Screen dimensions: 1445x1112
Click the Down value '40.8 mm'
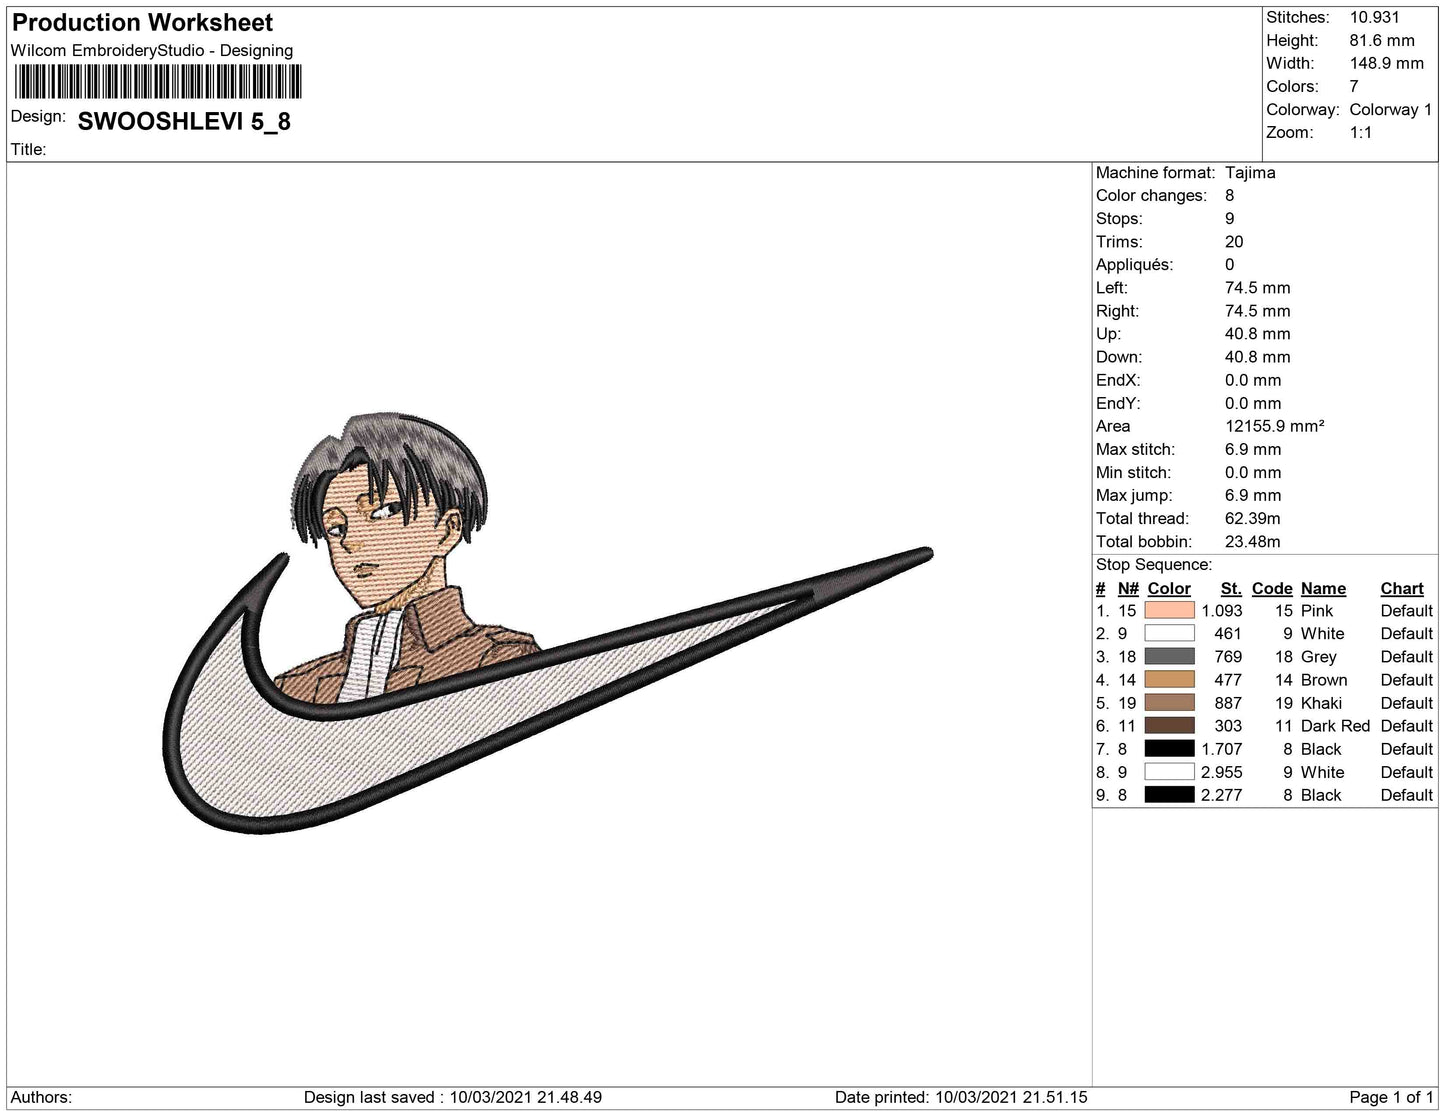point(1258,357)
